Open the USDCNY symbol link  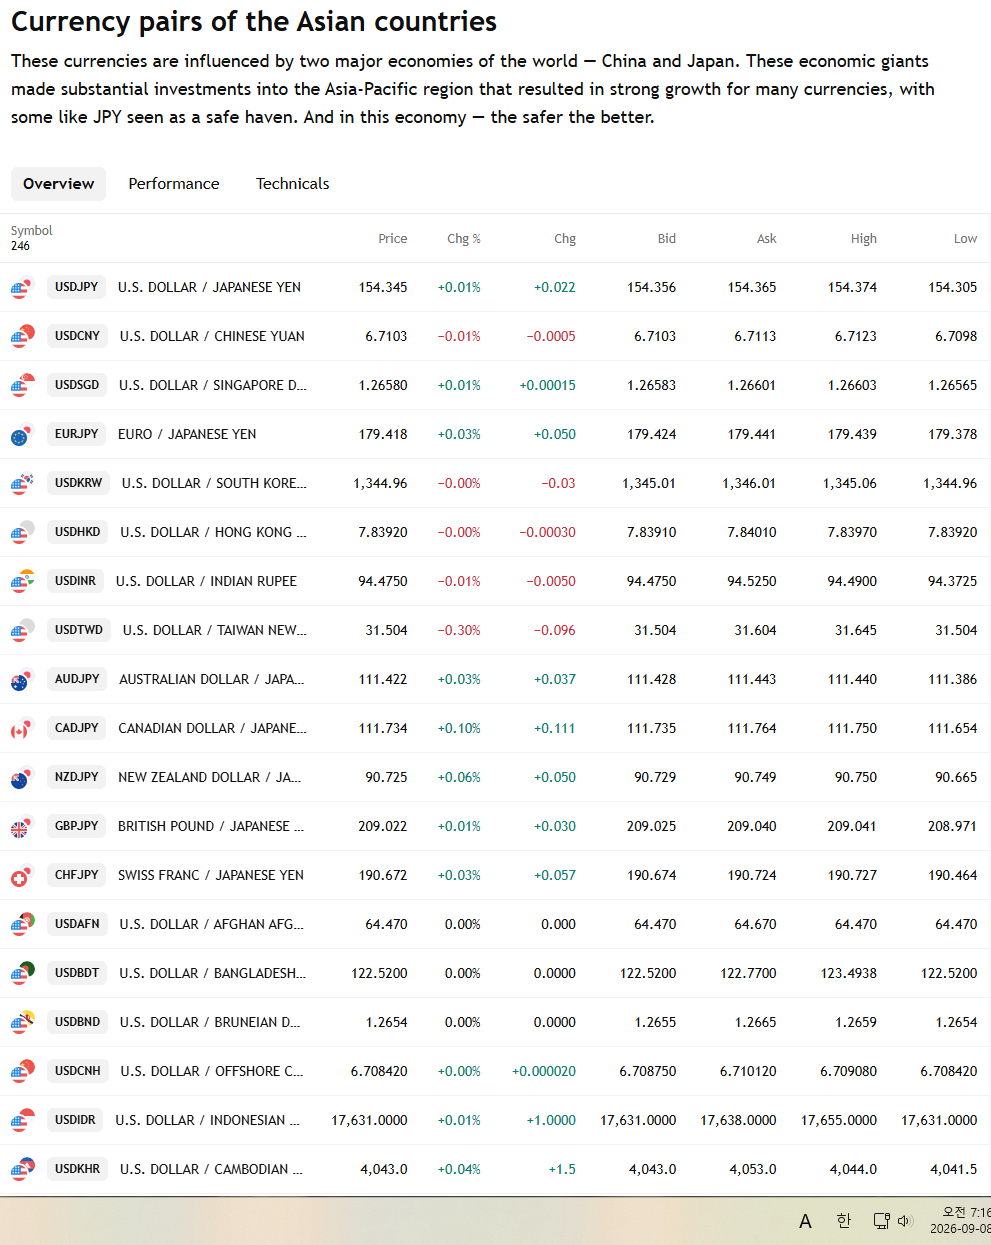(x=77, y=336)
